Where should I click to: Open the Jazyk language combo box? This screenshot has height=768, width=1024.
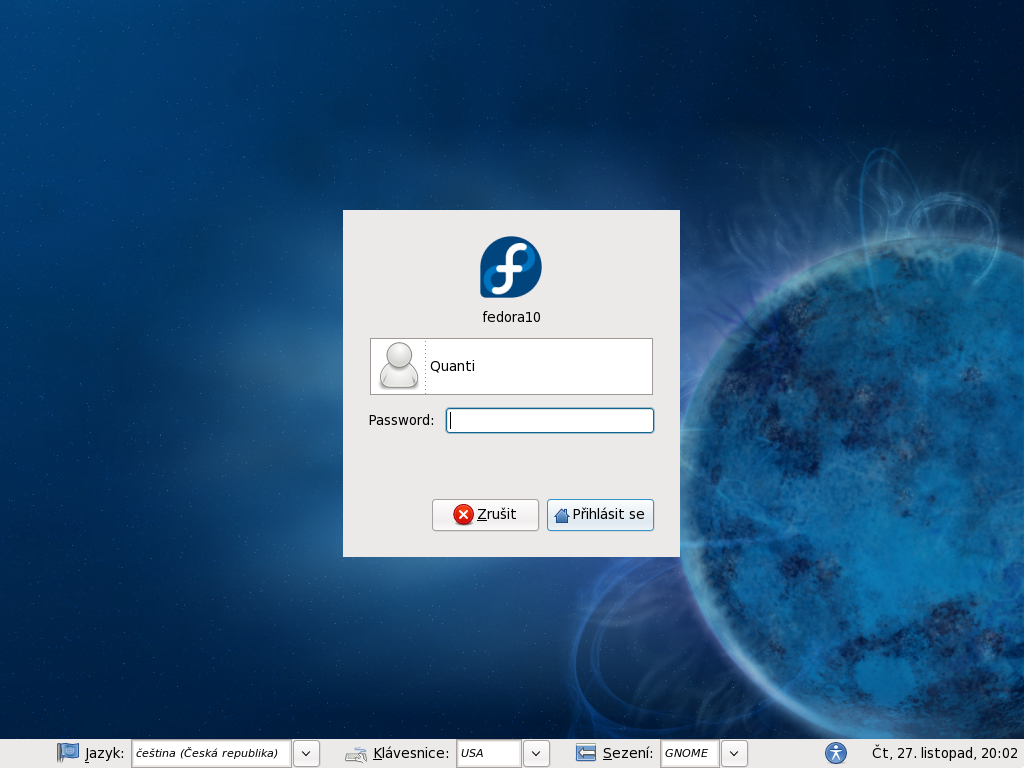pyautogui.click(x=211, y=754)
